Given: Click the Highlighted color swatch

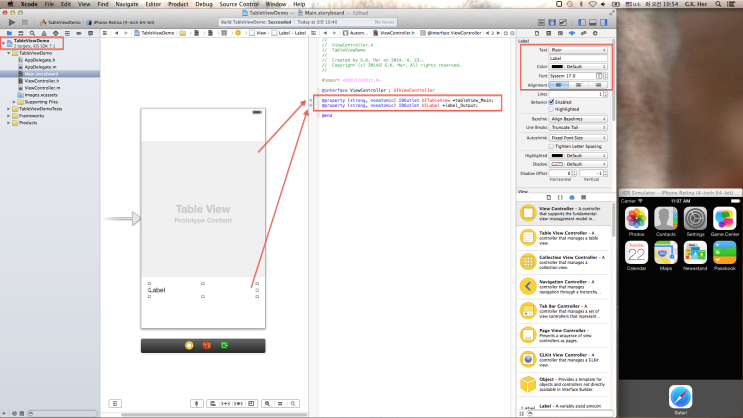Looking at the screenshot, I should [557, 155].
